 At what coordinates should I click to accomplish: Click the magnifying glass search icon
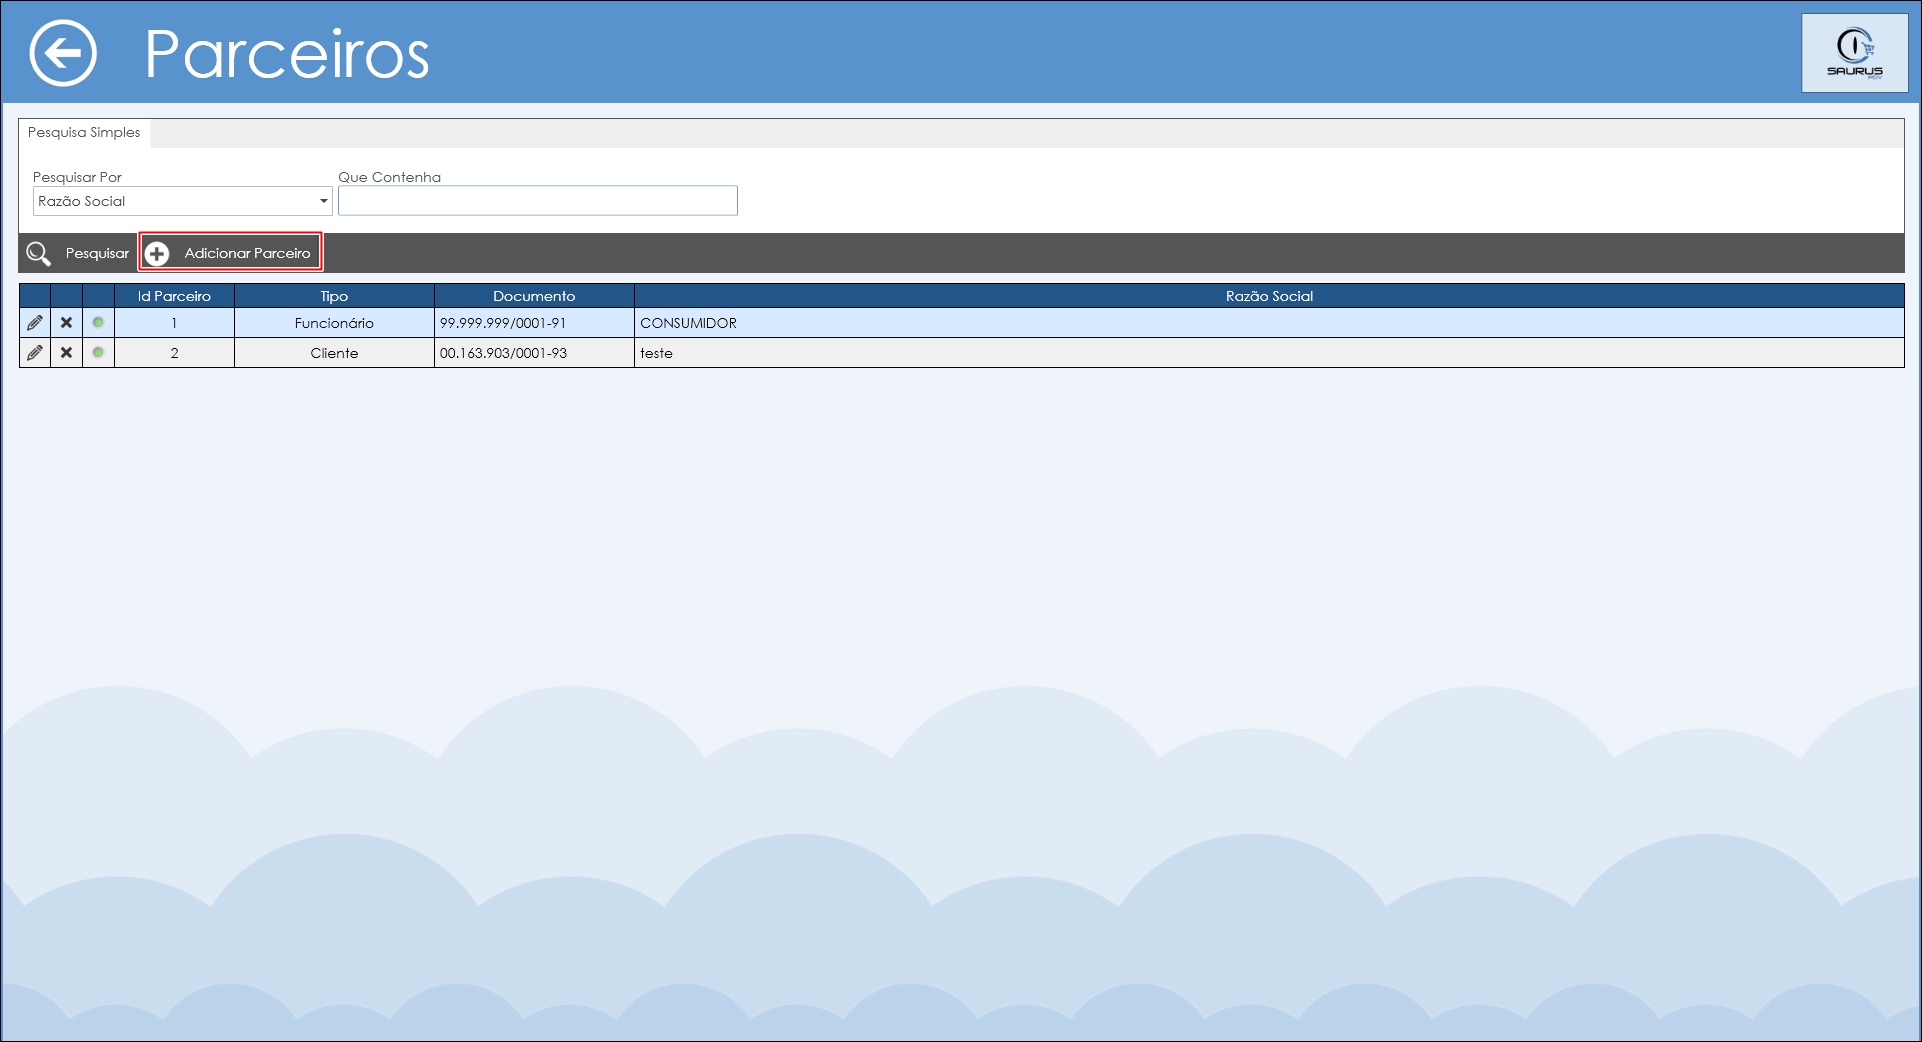39,253
